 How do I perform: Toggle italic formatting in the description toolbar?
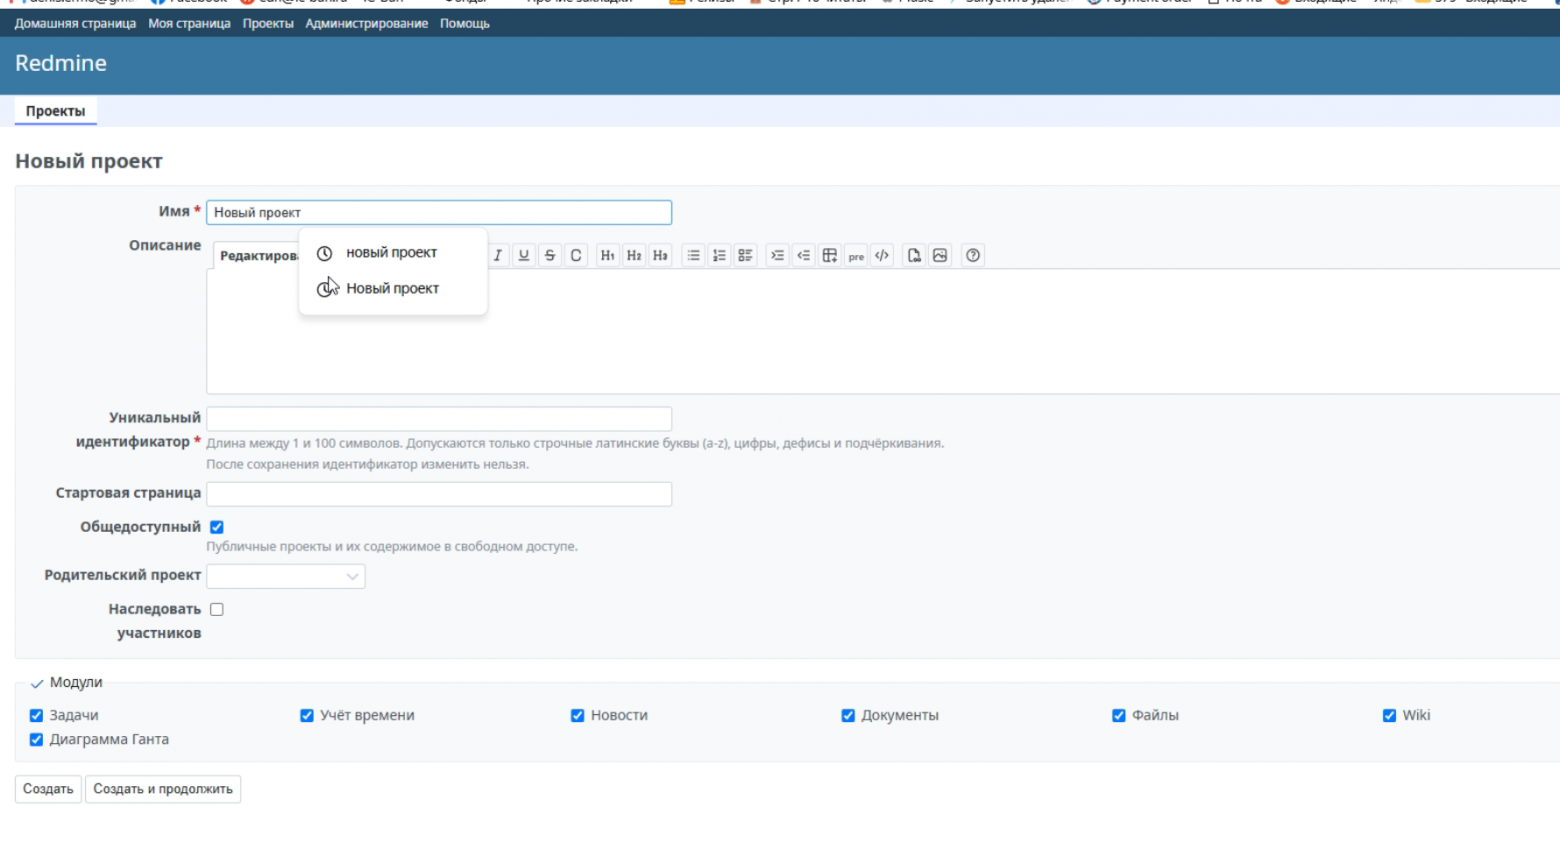click(497, 255)
